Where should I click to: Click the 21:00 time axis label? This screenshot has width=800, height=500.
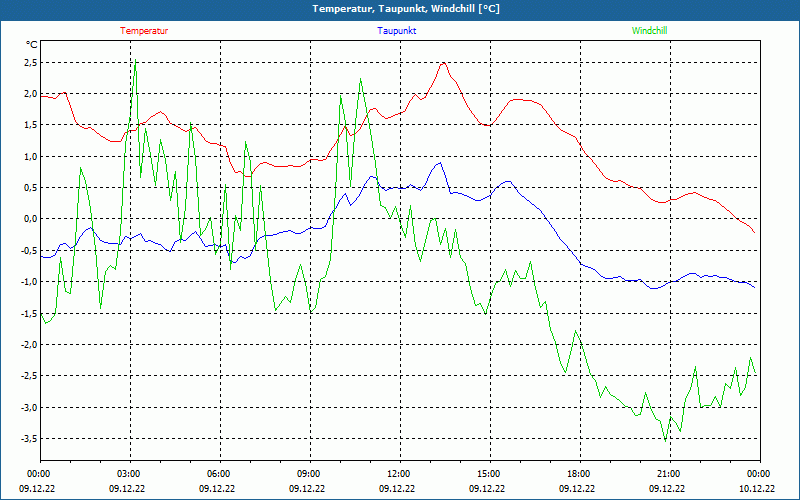[x=670, y=474]
